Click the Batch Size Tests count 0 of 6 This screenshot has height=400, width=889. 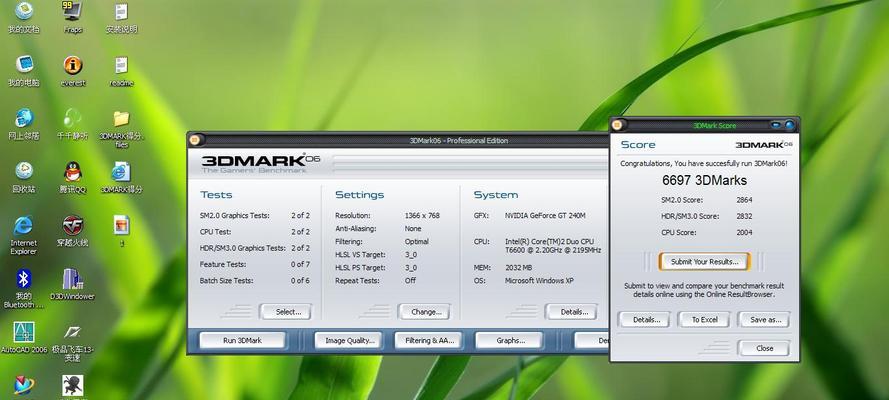click(x=300, y=280)
